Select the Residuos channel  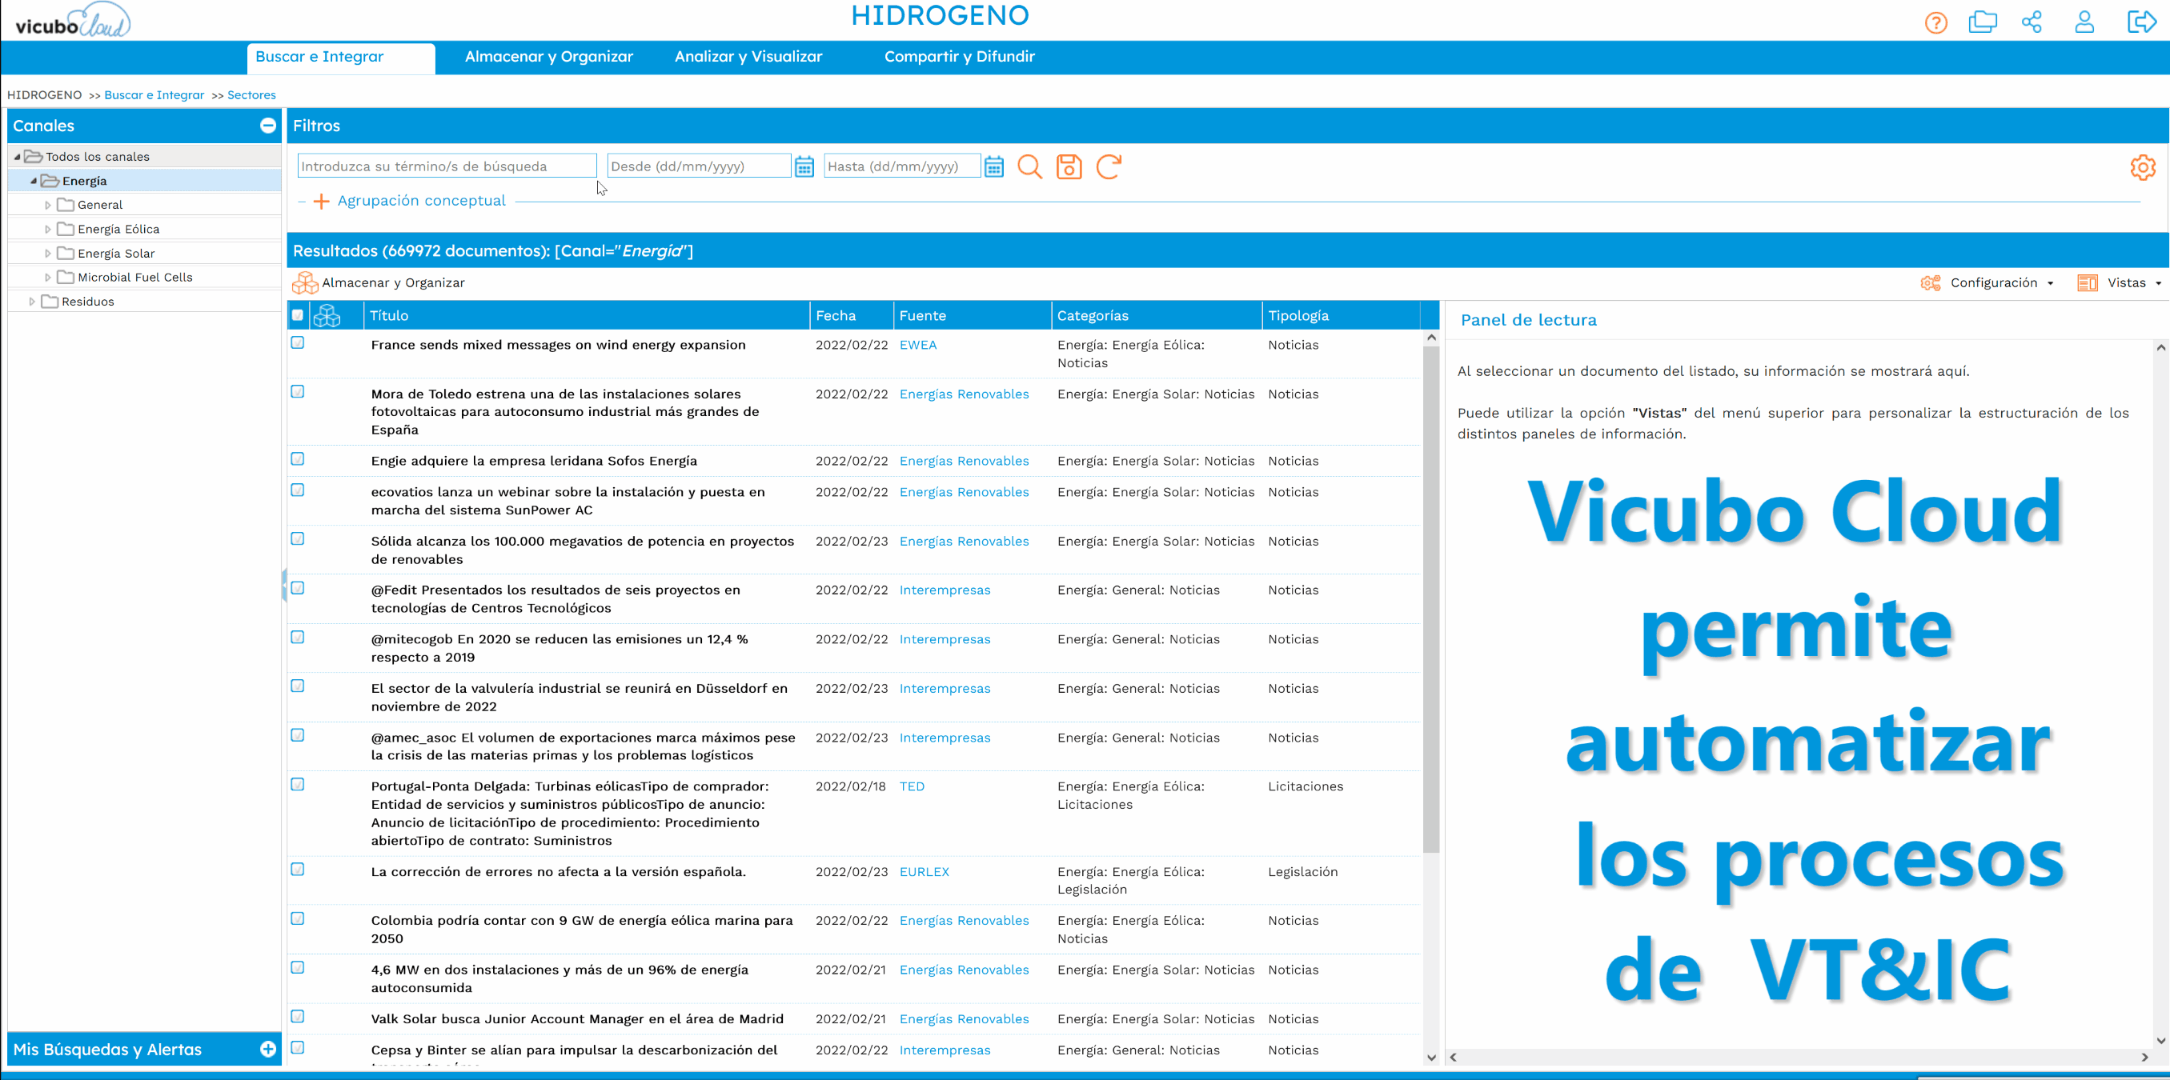point(88,301)
